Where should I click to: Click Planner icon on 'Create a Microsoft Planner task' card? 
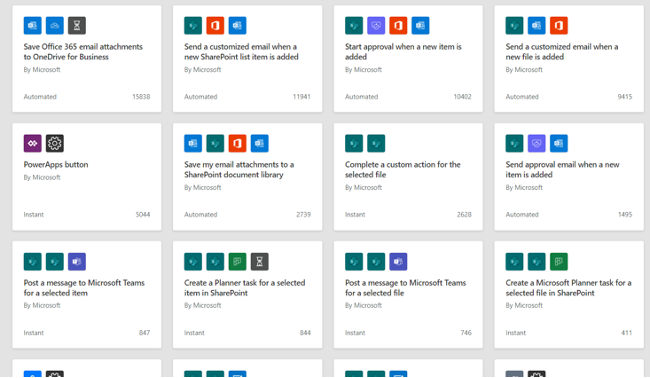[x=559, y=262]
